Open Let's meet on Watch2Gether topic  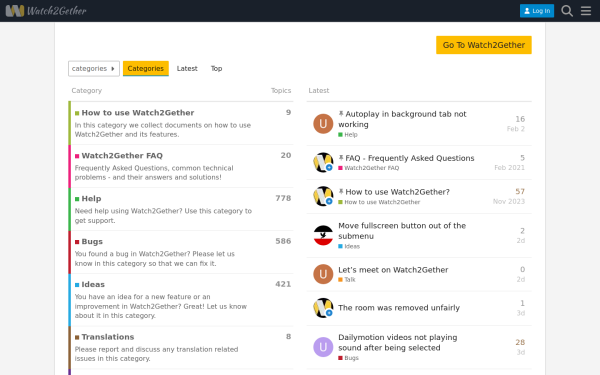click(393, 270)
